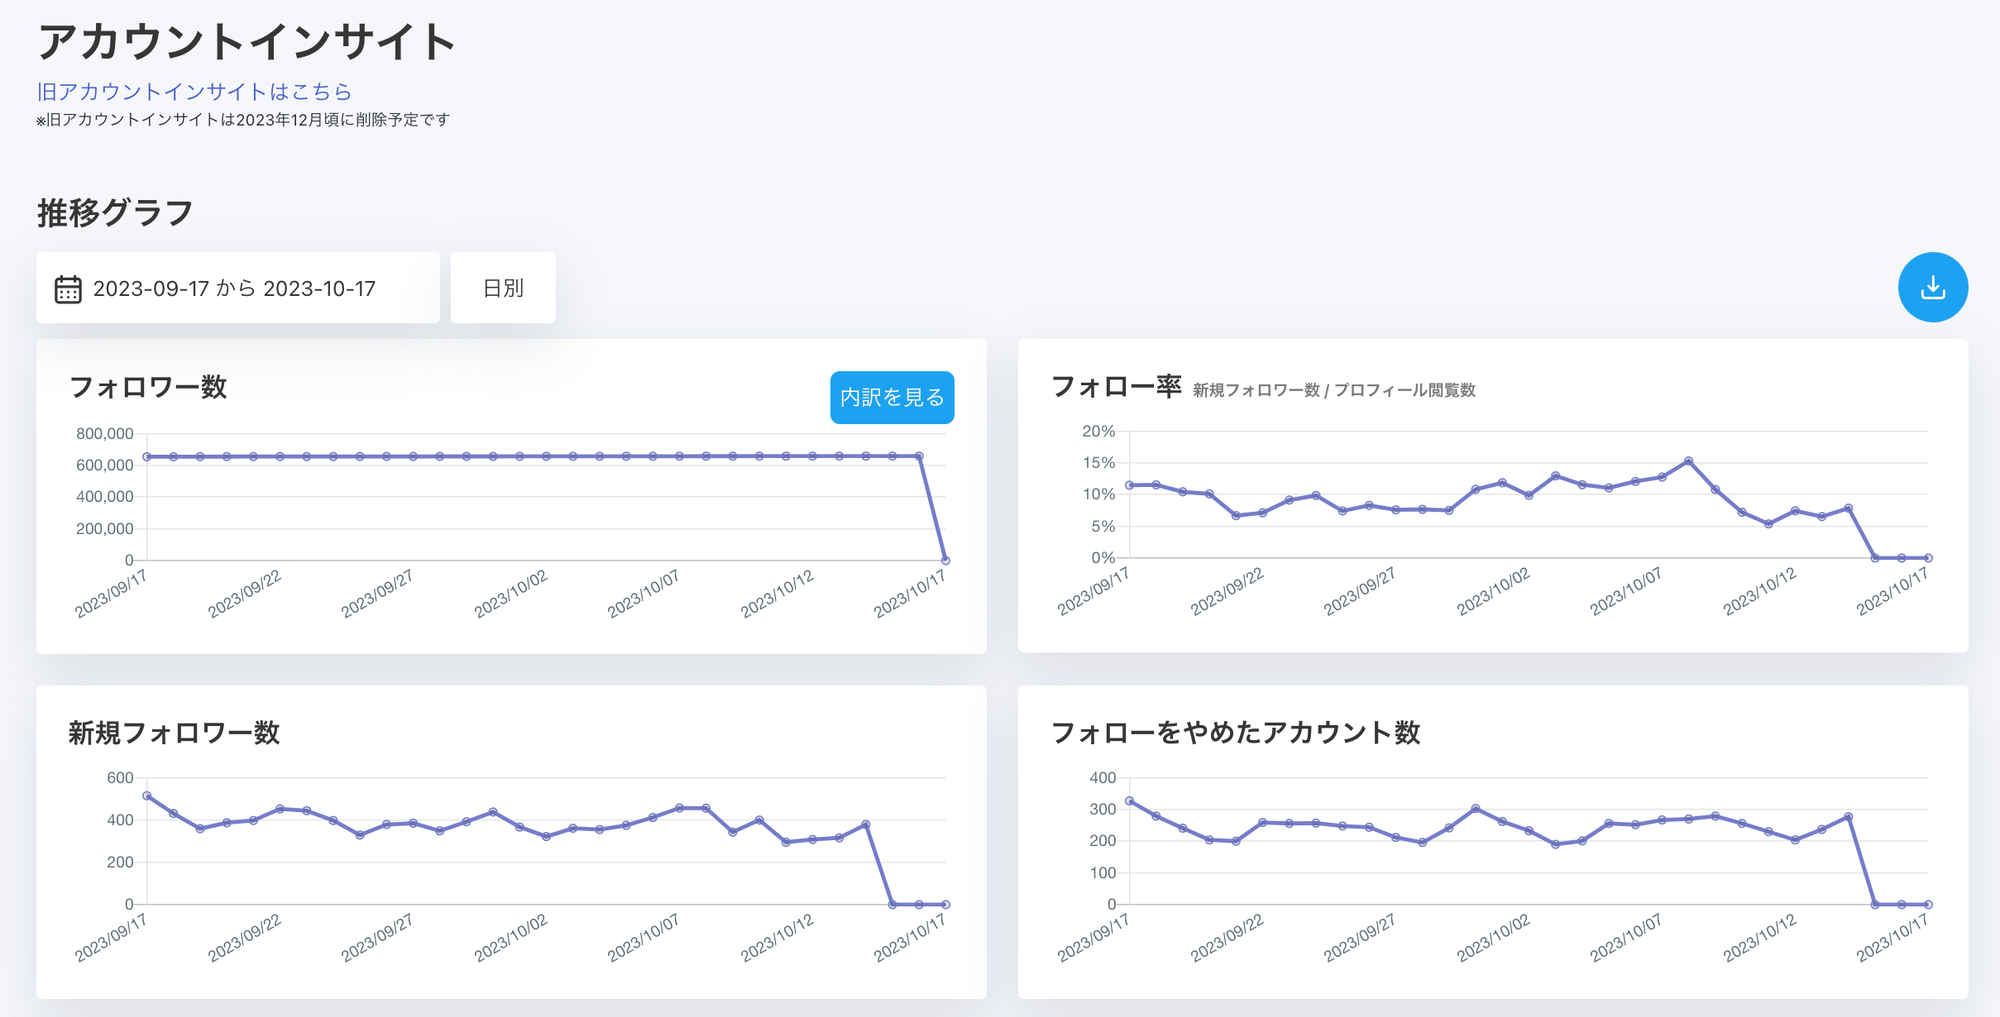Click the 2023-09-17 から 2023-10-17 date range field
The image size is (2000, 1017).
point(238,289)
